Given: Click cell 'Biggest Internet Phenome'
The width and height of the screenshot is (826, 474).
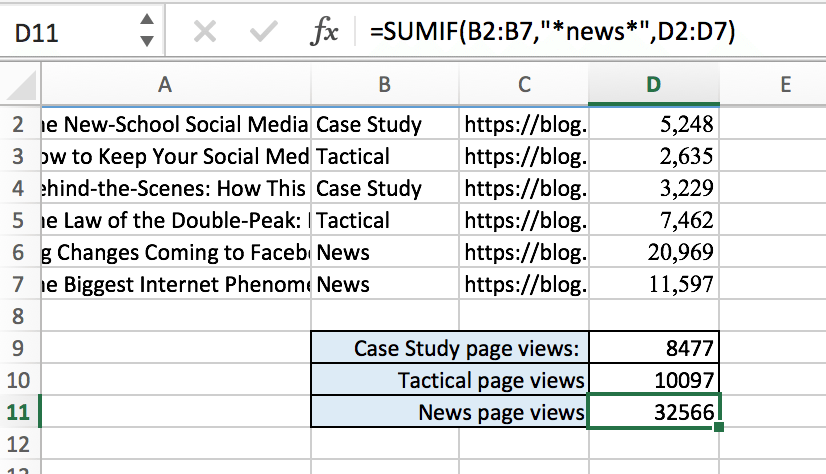Looking at the screenshot, I should pos(176,284).
